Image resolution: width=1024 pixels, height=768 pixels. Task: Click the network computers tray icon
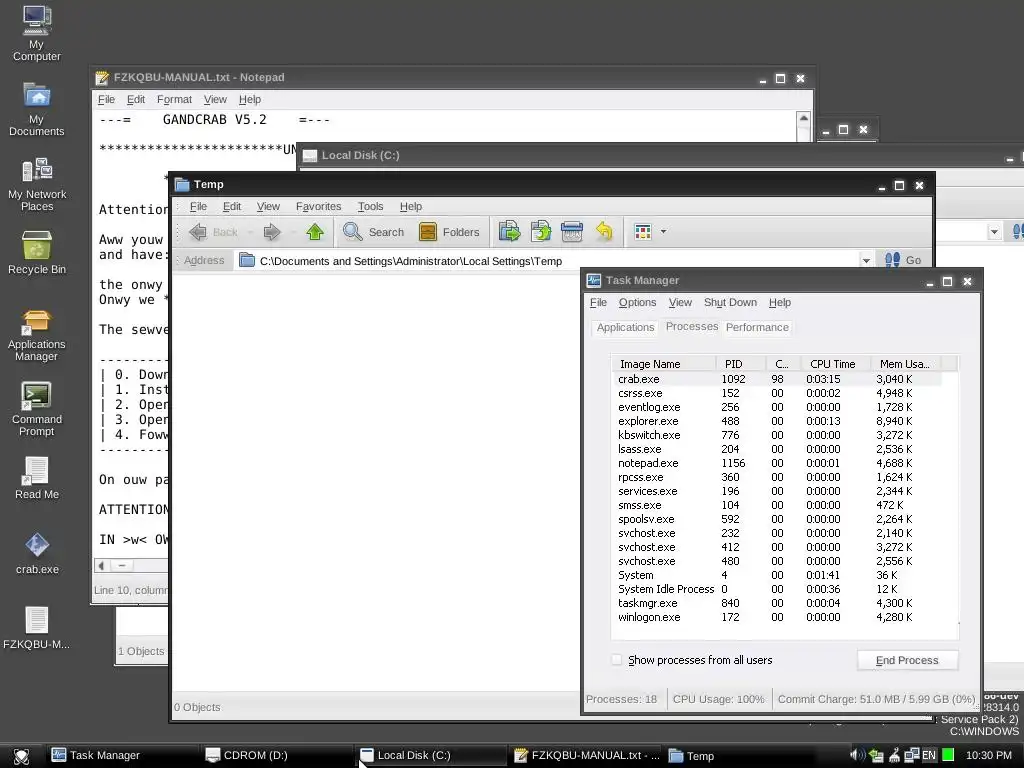pos(912,756)
